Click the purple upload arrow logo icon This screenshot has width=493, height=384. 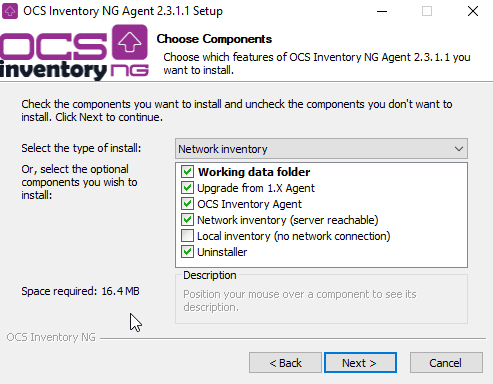click(130, 42)
